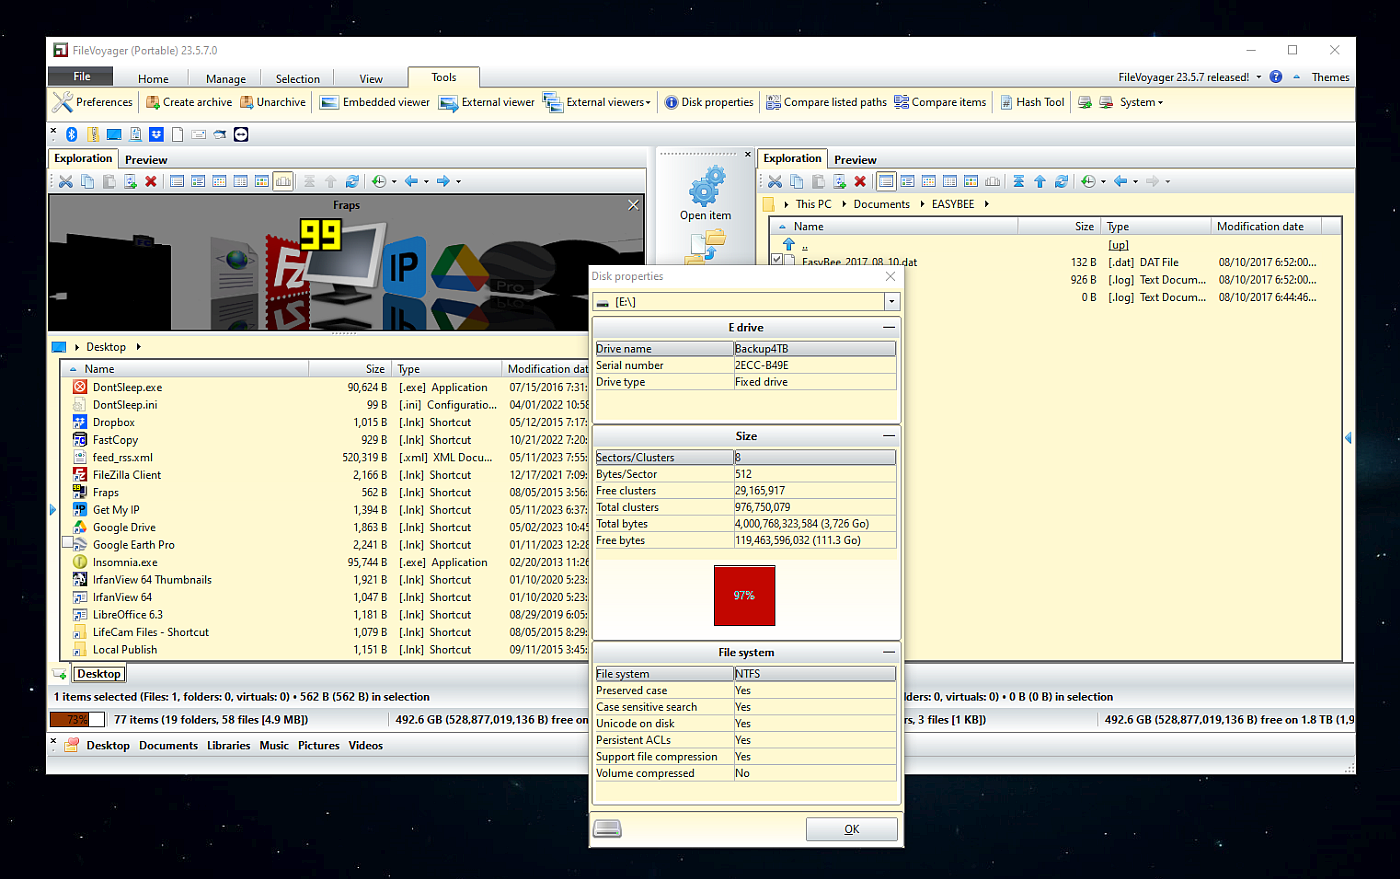Screen dimensions: 1400x879
Task: Switch to the View ribbon tab
Action: (371, 78)
